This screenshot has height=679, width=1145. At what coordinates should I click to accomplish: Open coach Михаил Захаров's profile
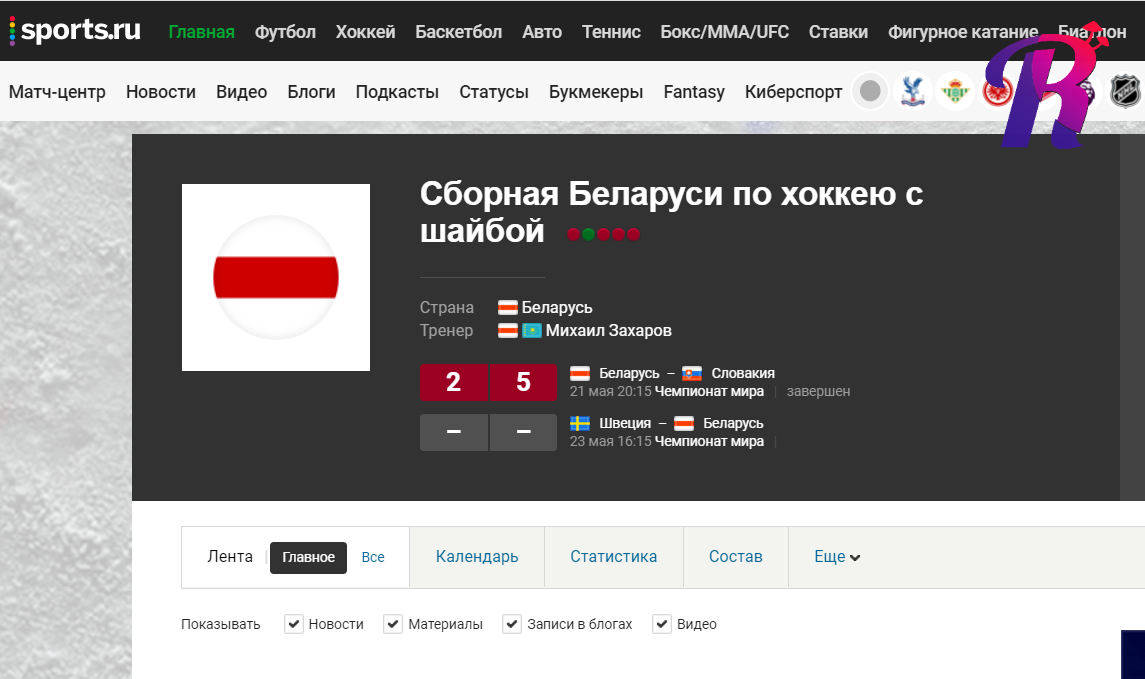click(x=608, y=331)
